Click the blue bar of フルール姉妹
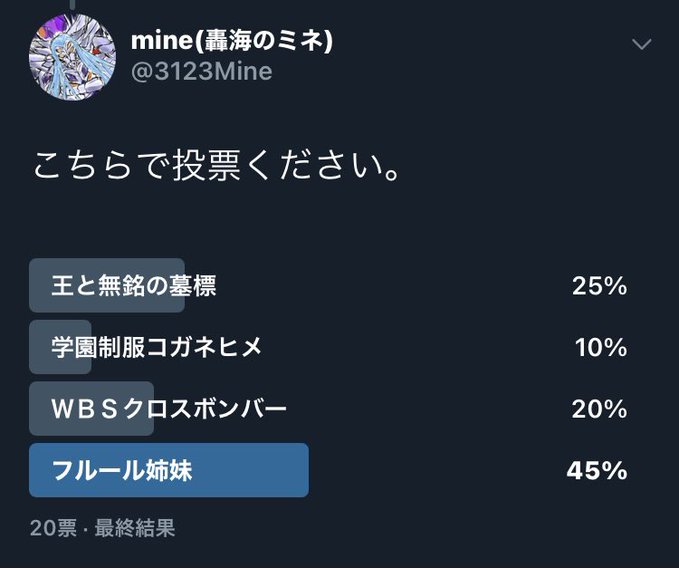 (x=169, y=470)
